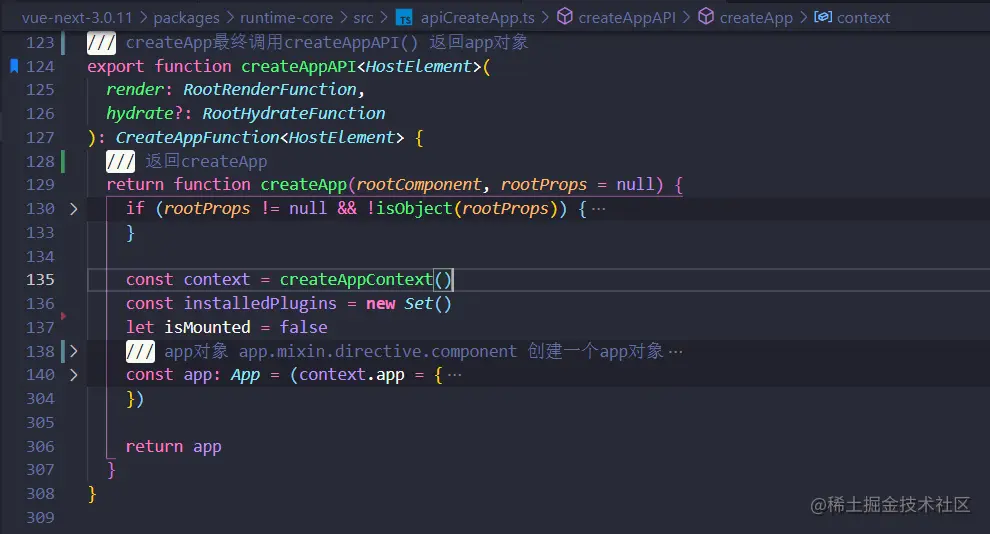This screenshot has height=534, width=990.
Task: Unfold ellipsis after isObject(rootProps) condition
Action: 599,209
